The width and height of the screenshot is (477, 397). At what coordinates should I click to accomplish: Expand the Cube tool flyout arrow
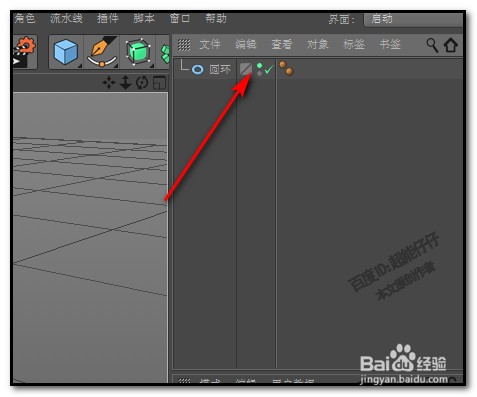click(80, 66)
